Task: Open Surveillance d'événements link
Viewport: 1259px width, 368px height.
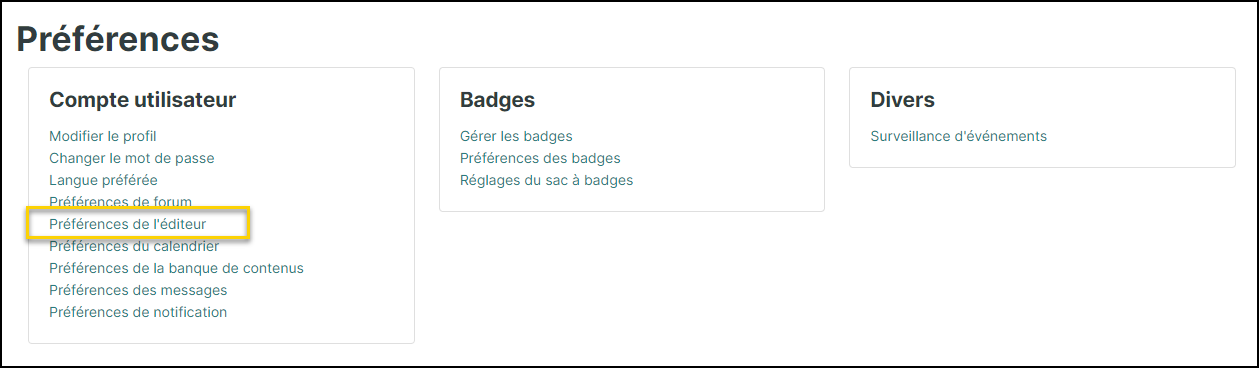Action: [x=959, y=136]
